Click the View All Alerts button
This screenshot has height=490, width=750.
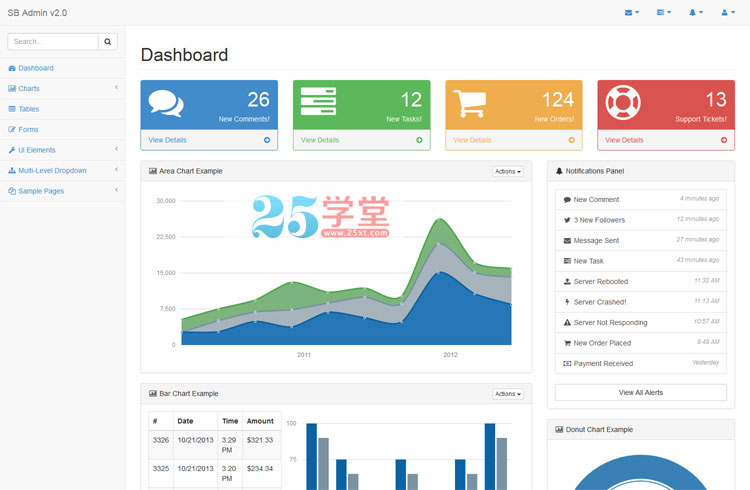[641, 392]
